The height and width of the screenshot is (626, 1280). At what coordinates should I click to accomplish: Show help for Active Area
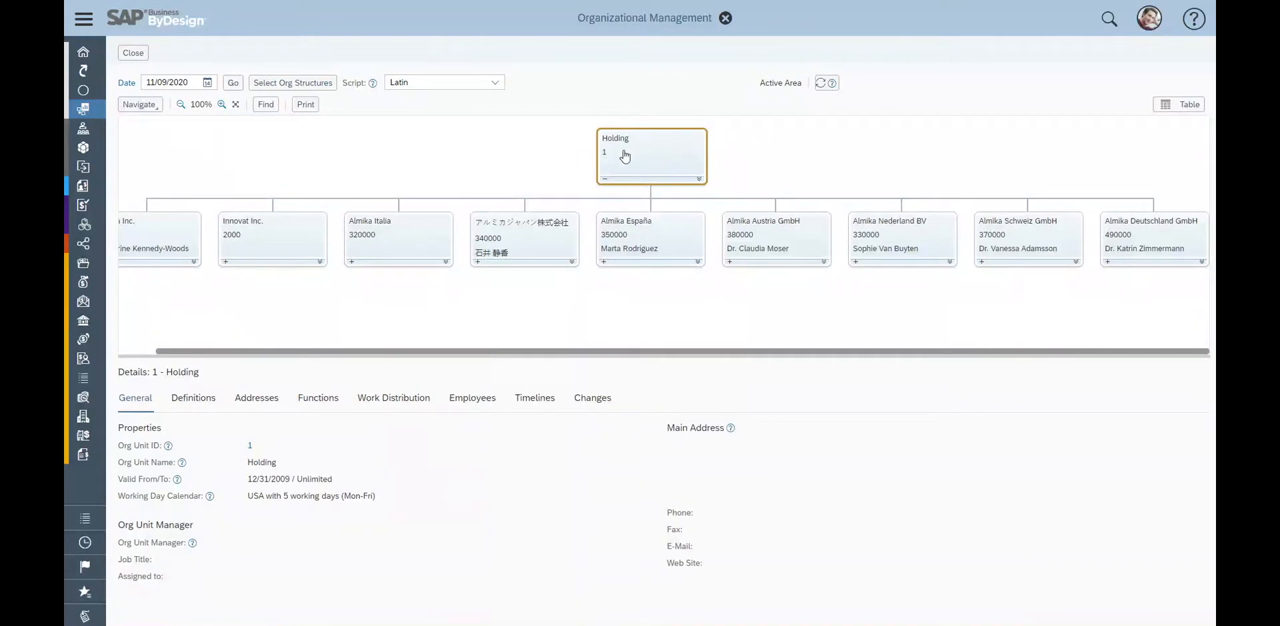(832, 83)
